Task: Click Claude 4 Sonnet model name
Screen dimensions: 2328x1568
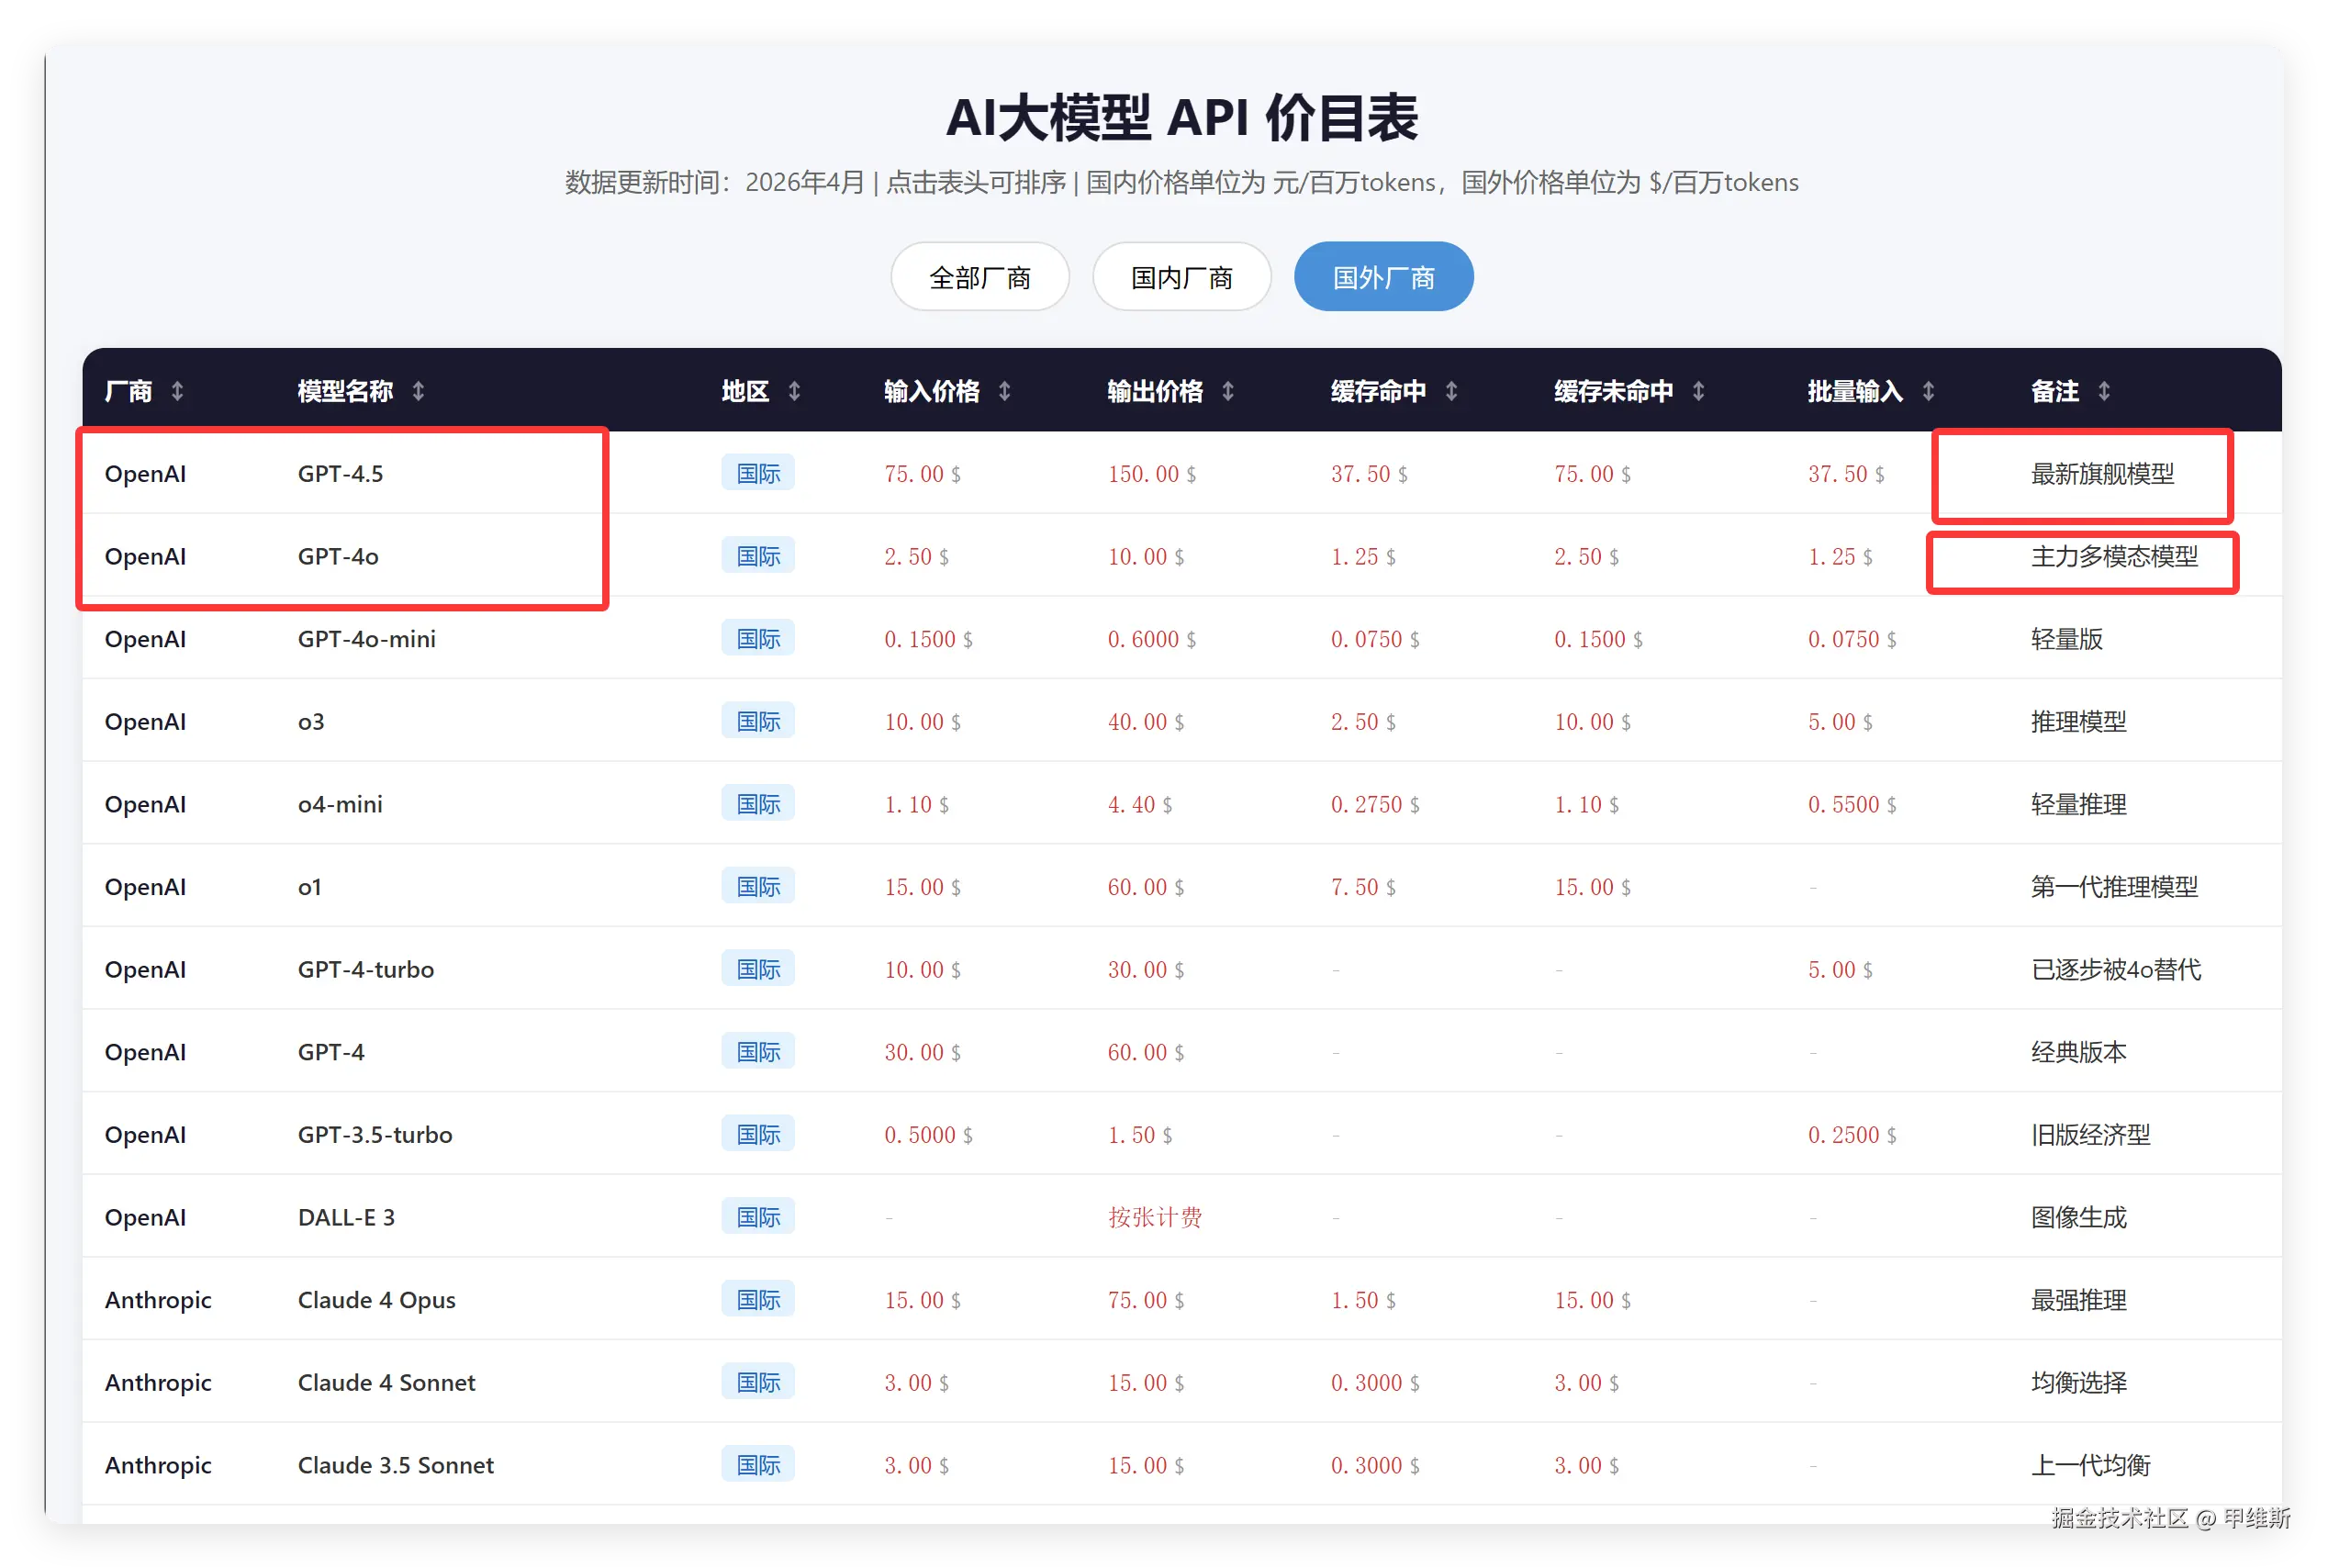Action: [386, 1382]
